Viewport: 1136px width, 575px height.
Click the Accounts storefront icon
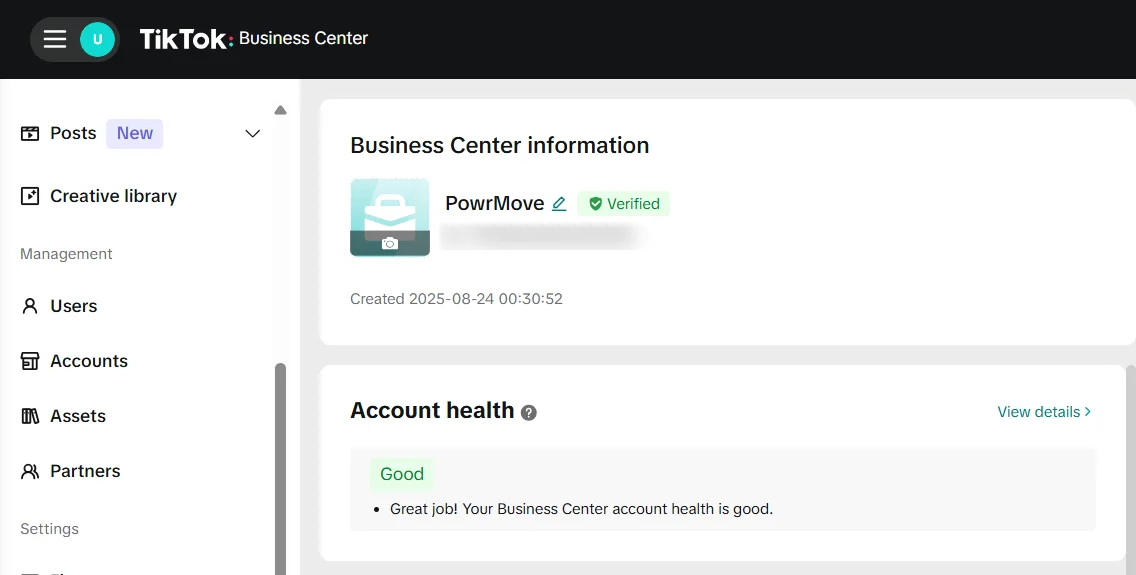point(30,361)
